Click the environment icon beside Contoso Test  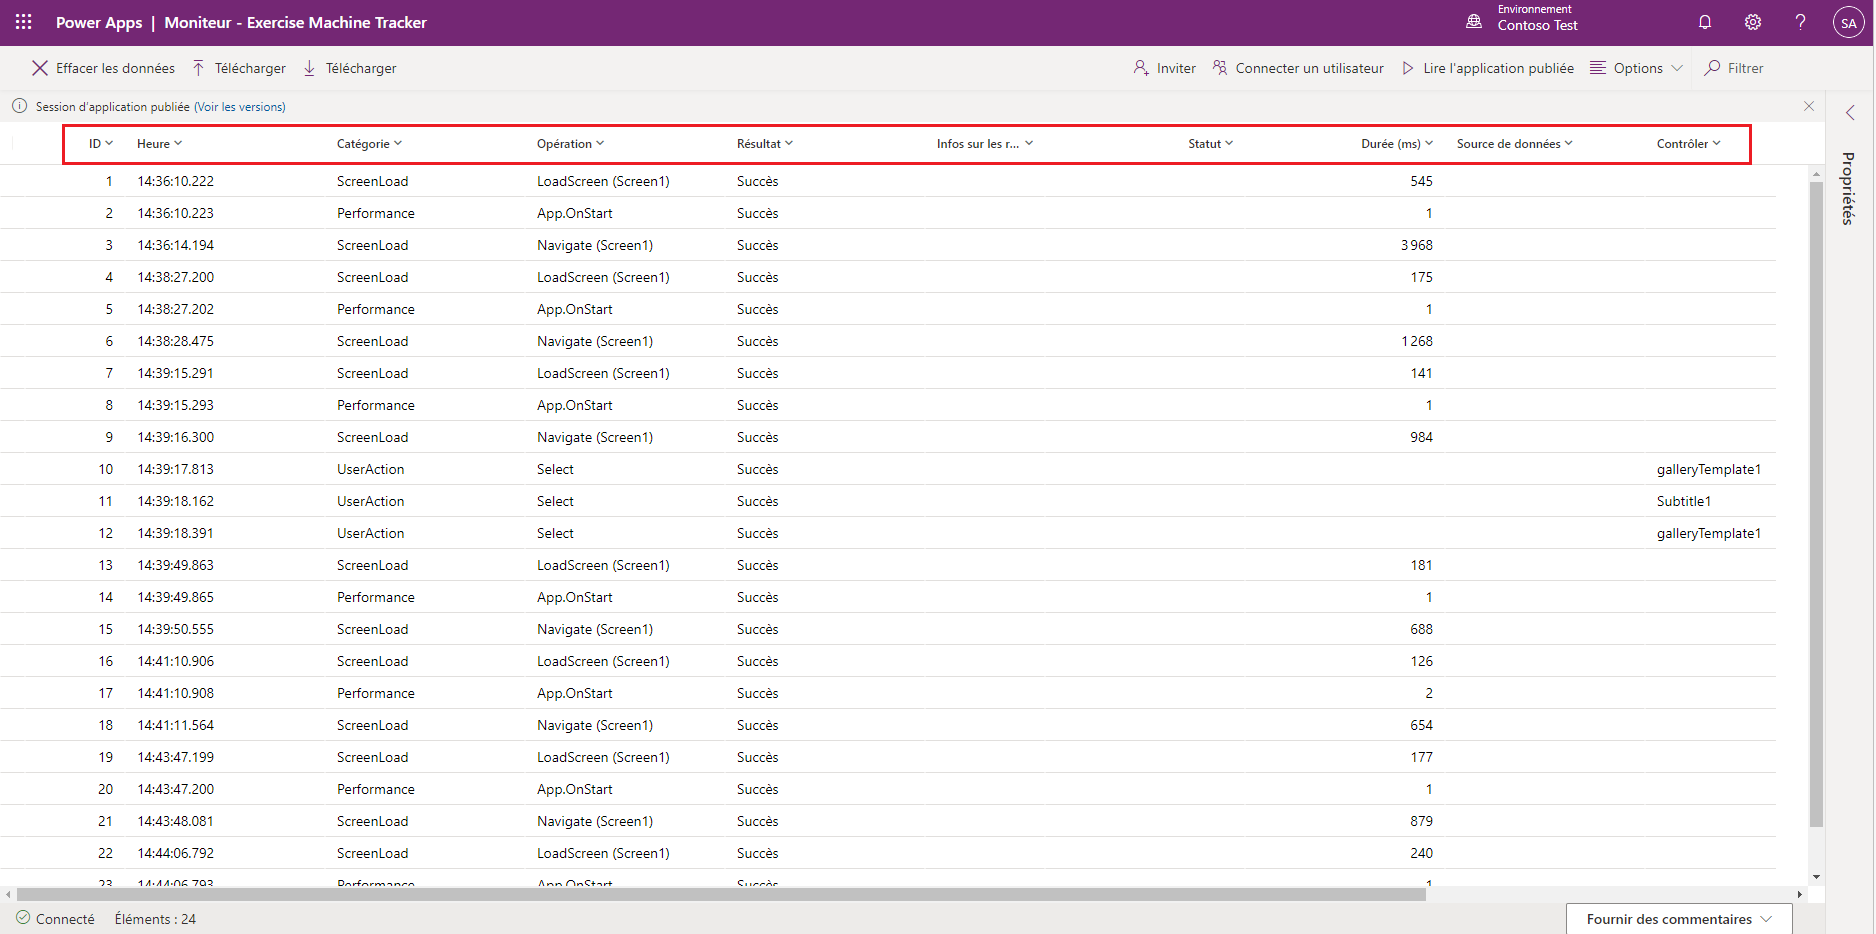pyautogui.click(x=1474, y=21)
